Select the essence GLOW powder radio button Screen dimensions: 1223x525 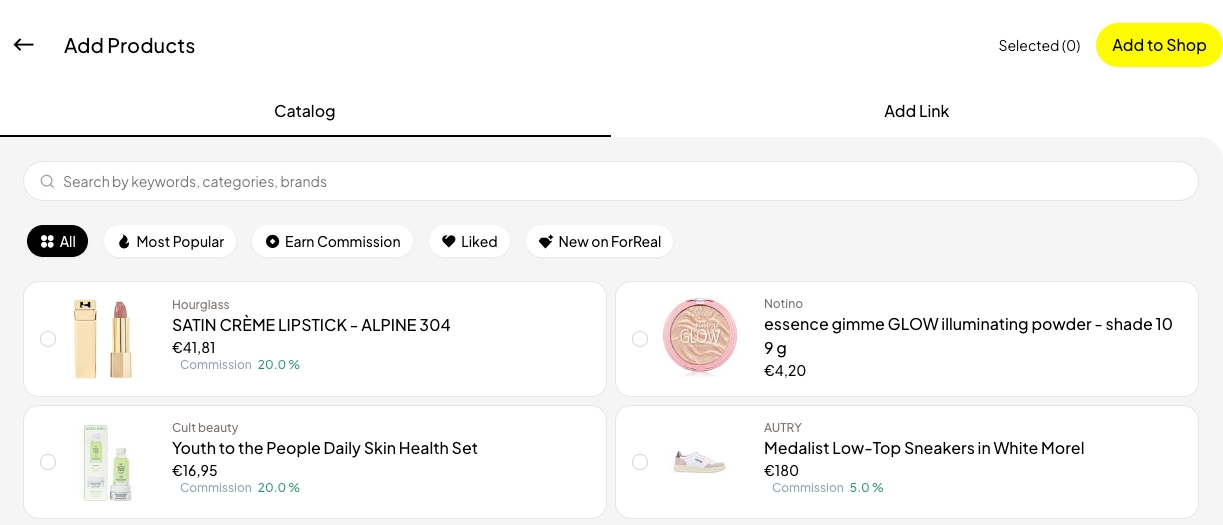(x=640, y=339)
